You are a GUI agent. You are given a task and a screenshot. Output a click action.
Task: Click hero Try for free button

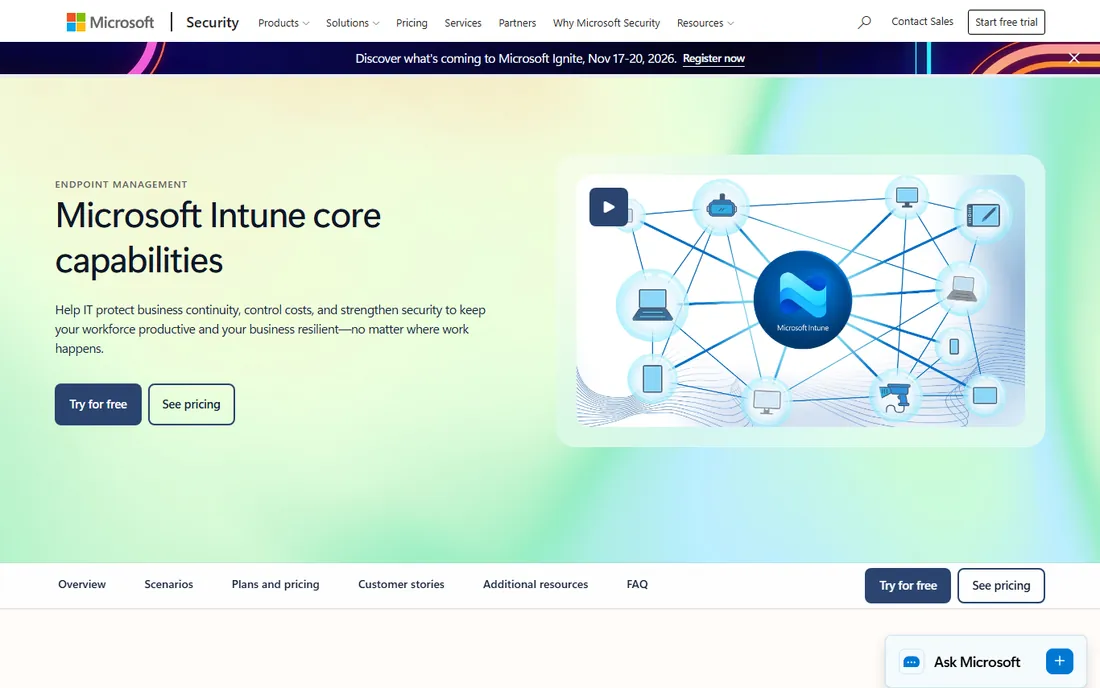pyautogui.click(x=98, y=404)
